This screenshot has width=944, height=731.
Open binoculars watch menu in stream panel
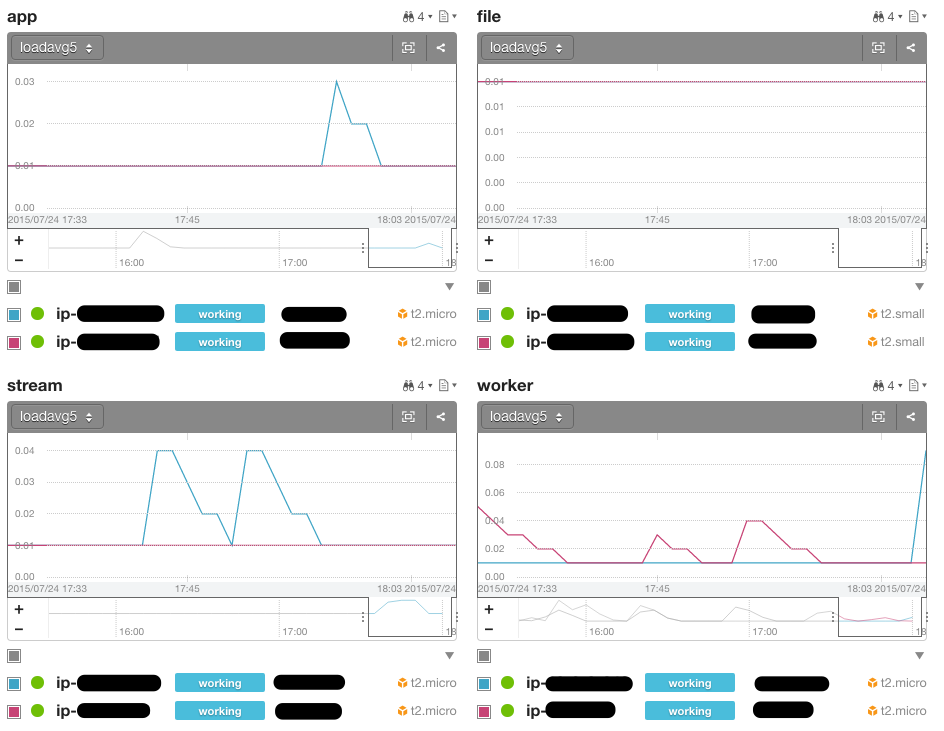[417, 385]
